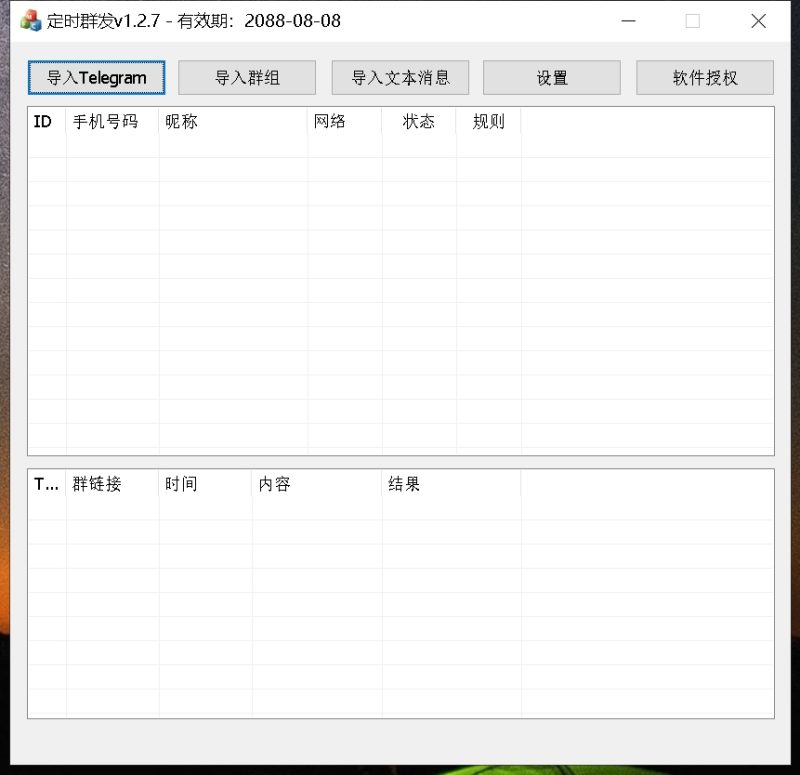Click the 昵称 column header
The height and width of the screenshot is (775, 800).
180,122
